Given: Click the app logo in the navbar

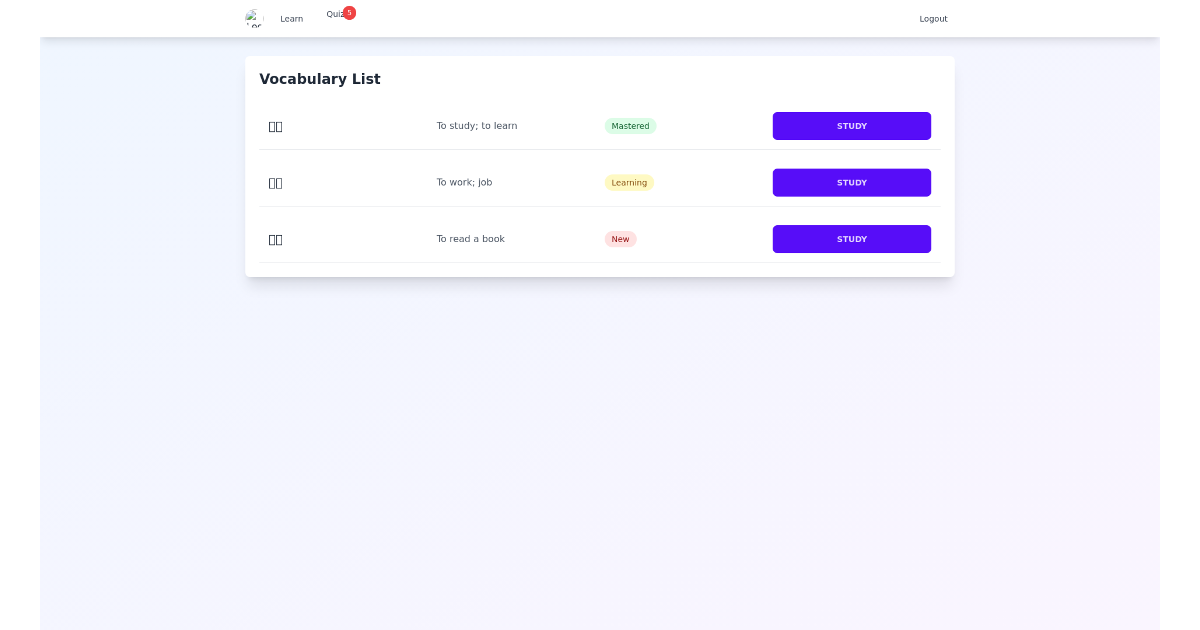Looking at the screenshot, I should [x=254, y=18].
